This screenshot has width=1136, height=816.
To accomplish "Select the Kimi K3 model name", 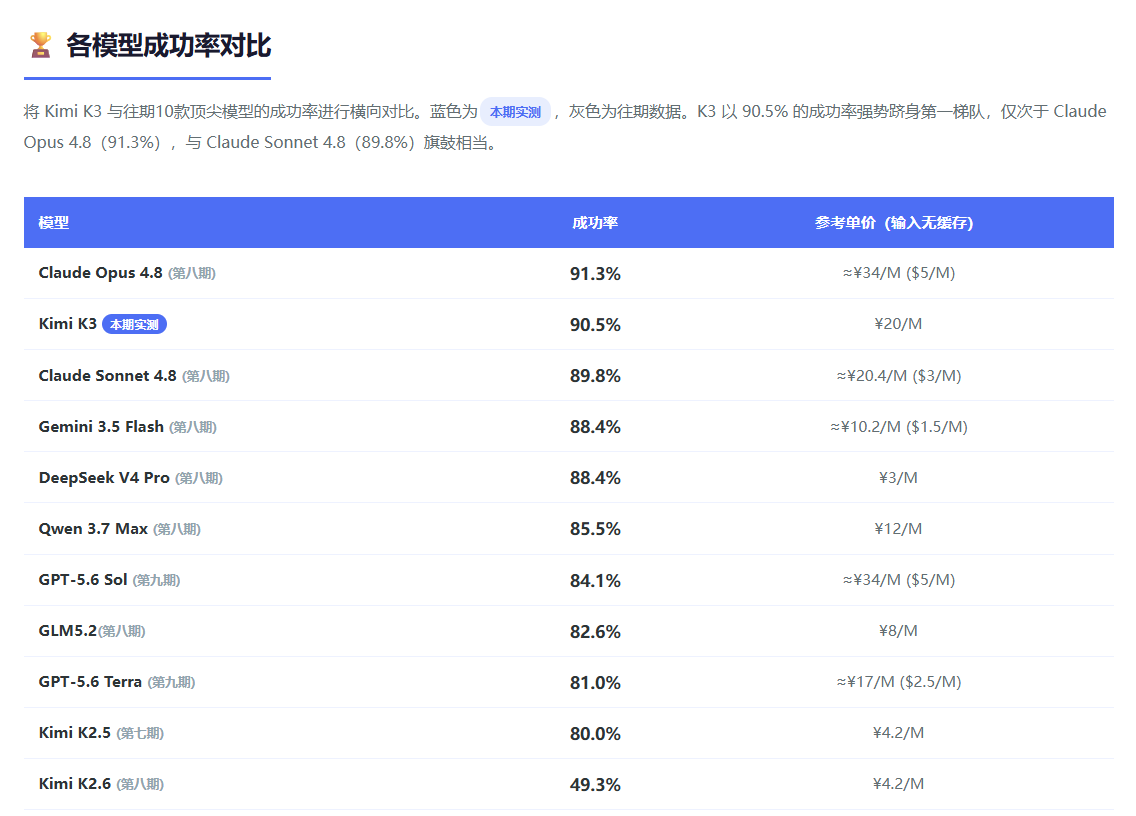I will point(67,324).
